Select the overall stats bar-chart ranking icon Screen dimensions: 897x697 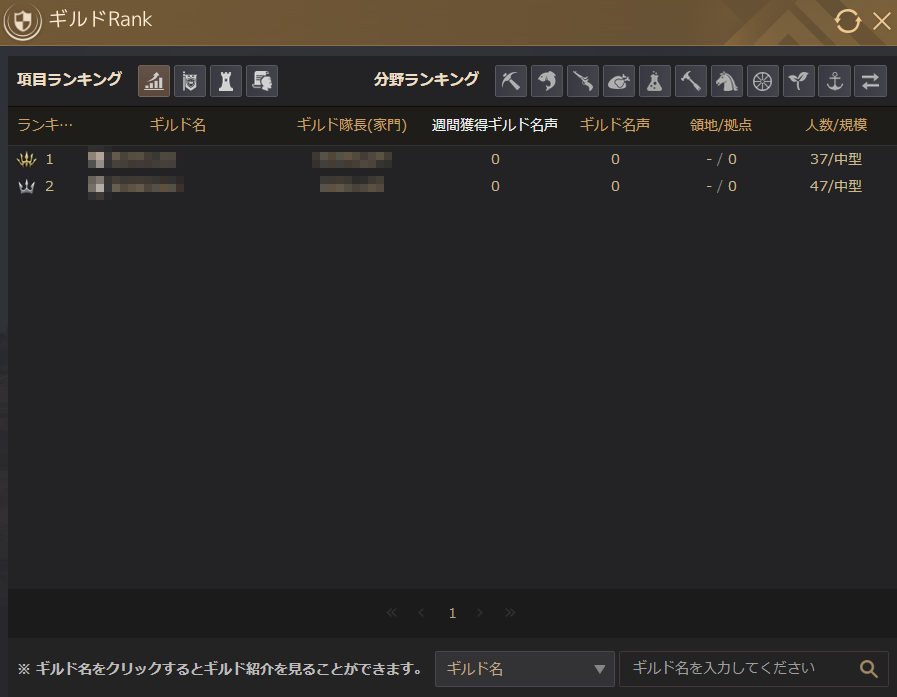click(x=154, y=81)
